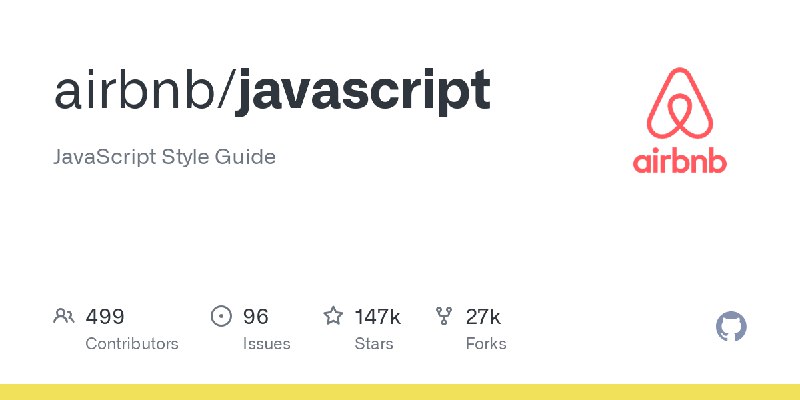800x400 pixels.
Task: Click the 27k forks count
Action: click(483, 317)
